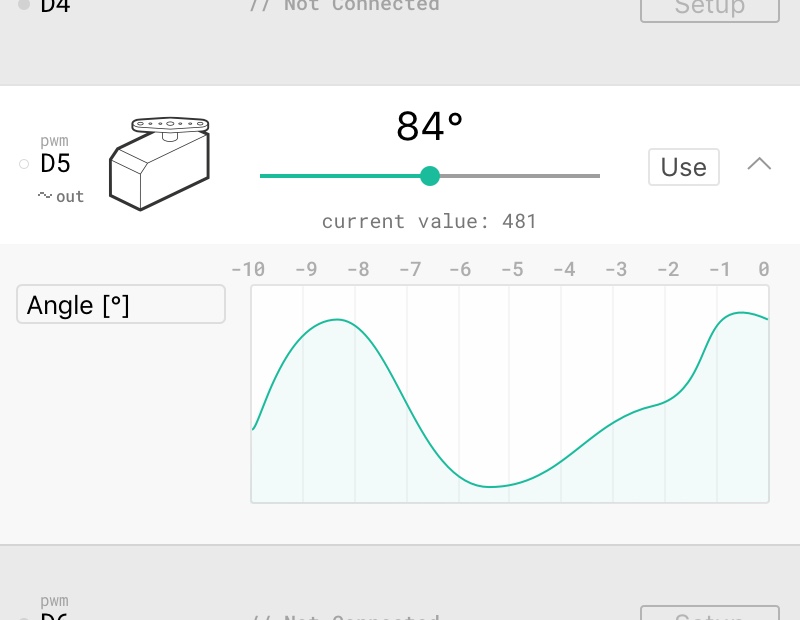Collapse the D5 panel with the chevron

(759, 165)
